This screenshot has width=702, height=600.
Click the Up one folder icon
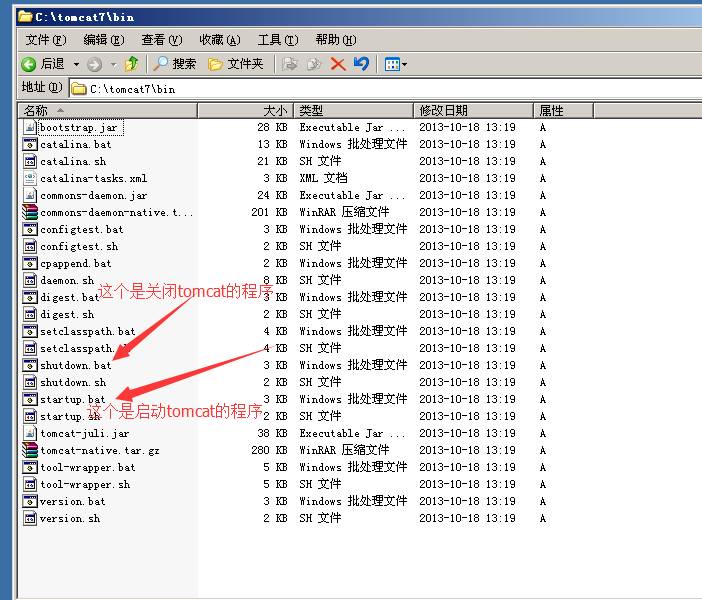point(132,64)
